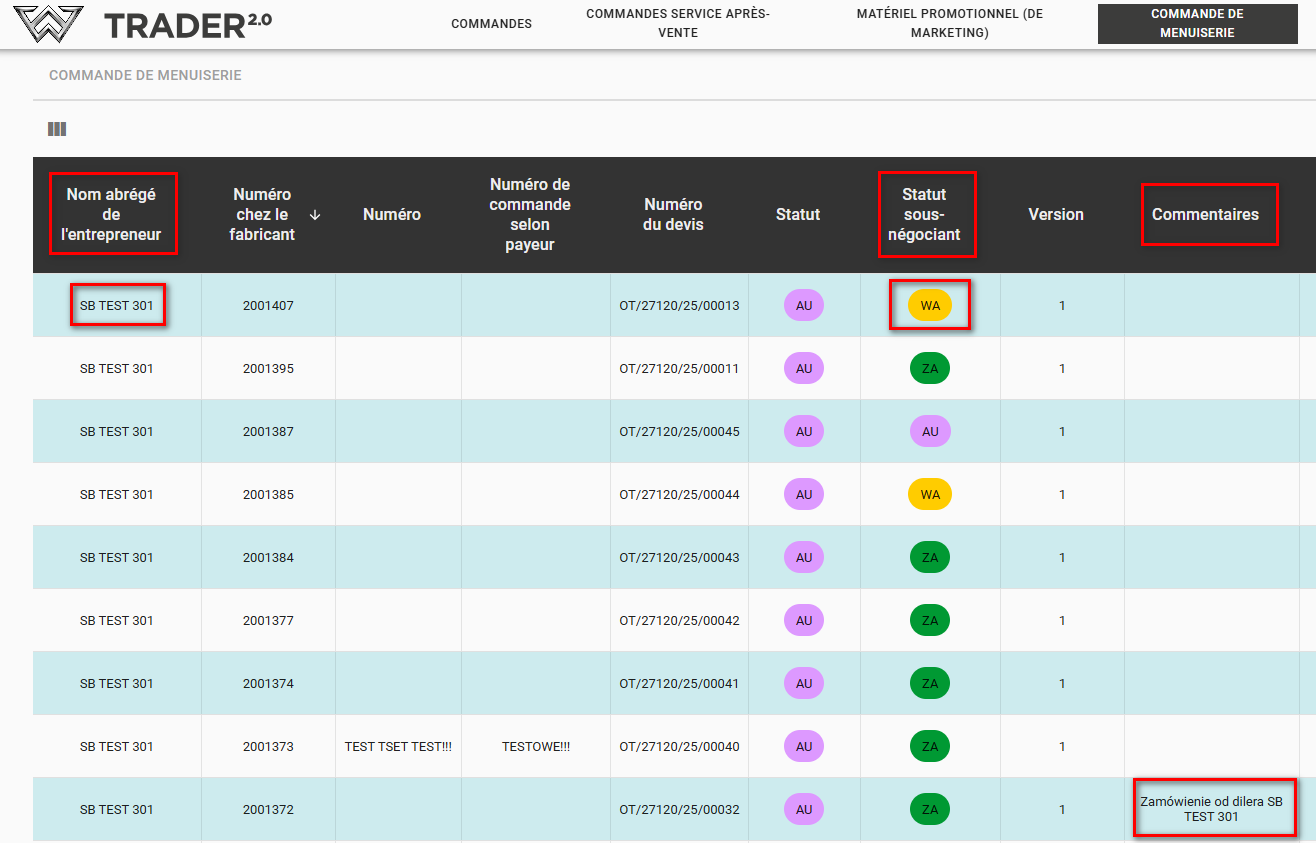Open the Commandes menu

point(491,24)
